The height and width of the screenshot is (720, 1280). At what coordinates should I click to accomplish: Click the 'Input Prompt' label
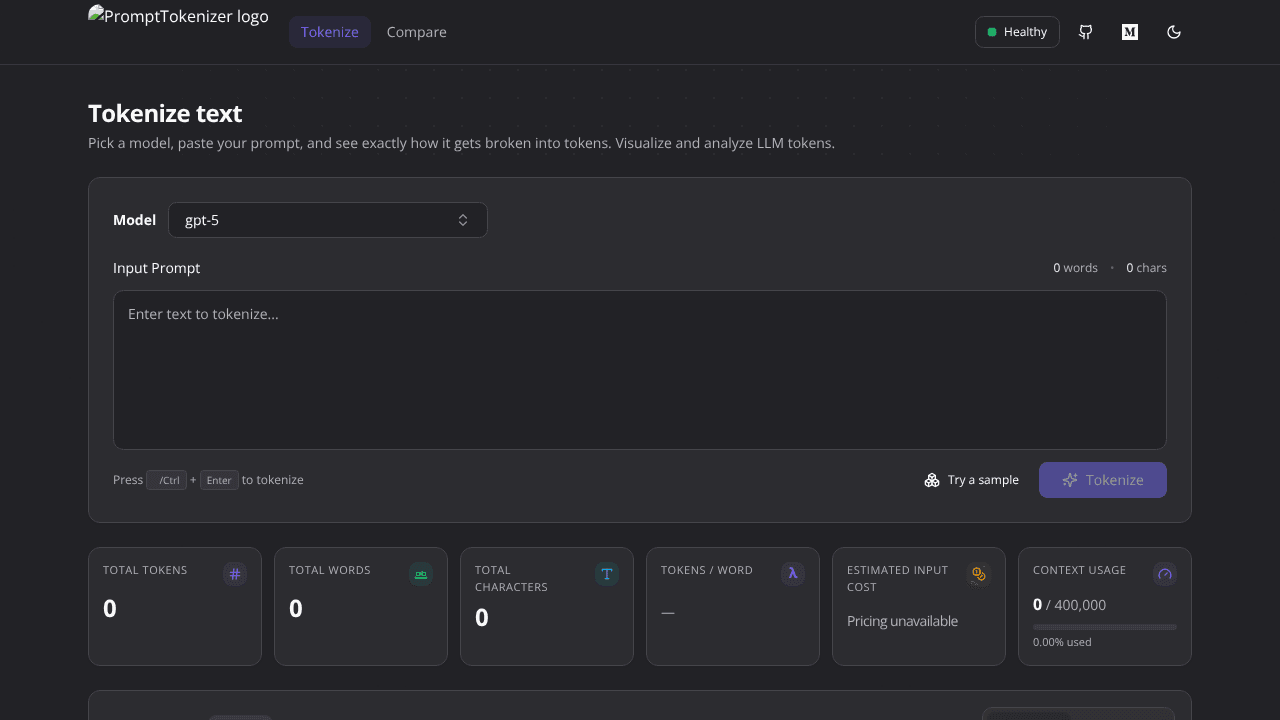(x=156, y=268)
